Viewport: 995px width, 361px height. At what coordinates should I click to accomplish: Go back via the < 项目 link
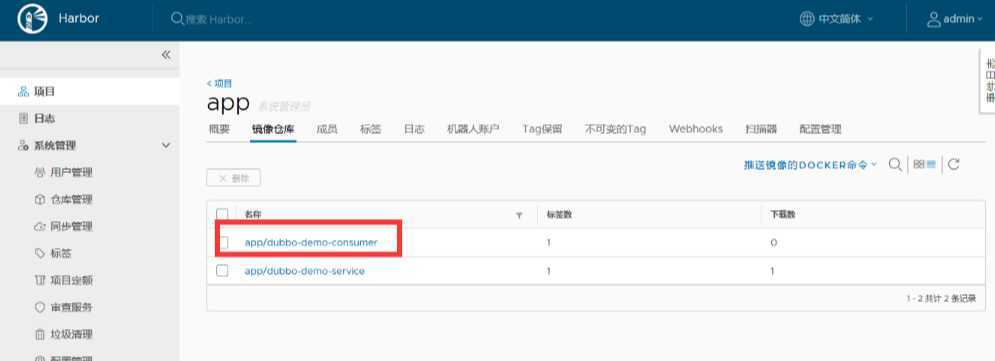[x=220, y=83]
